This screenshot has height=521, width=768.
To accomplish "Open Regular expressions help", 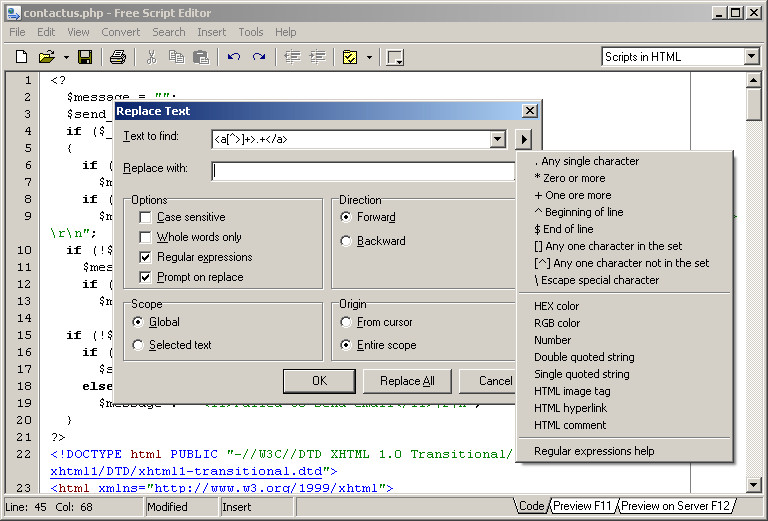I will (x=625, y=451).
